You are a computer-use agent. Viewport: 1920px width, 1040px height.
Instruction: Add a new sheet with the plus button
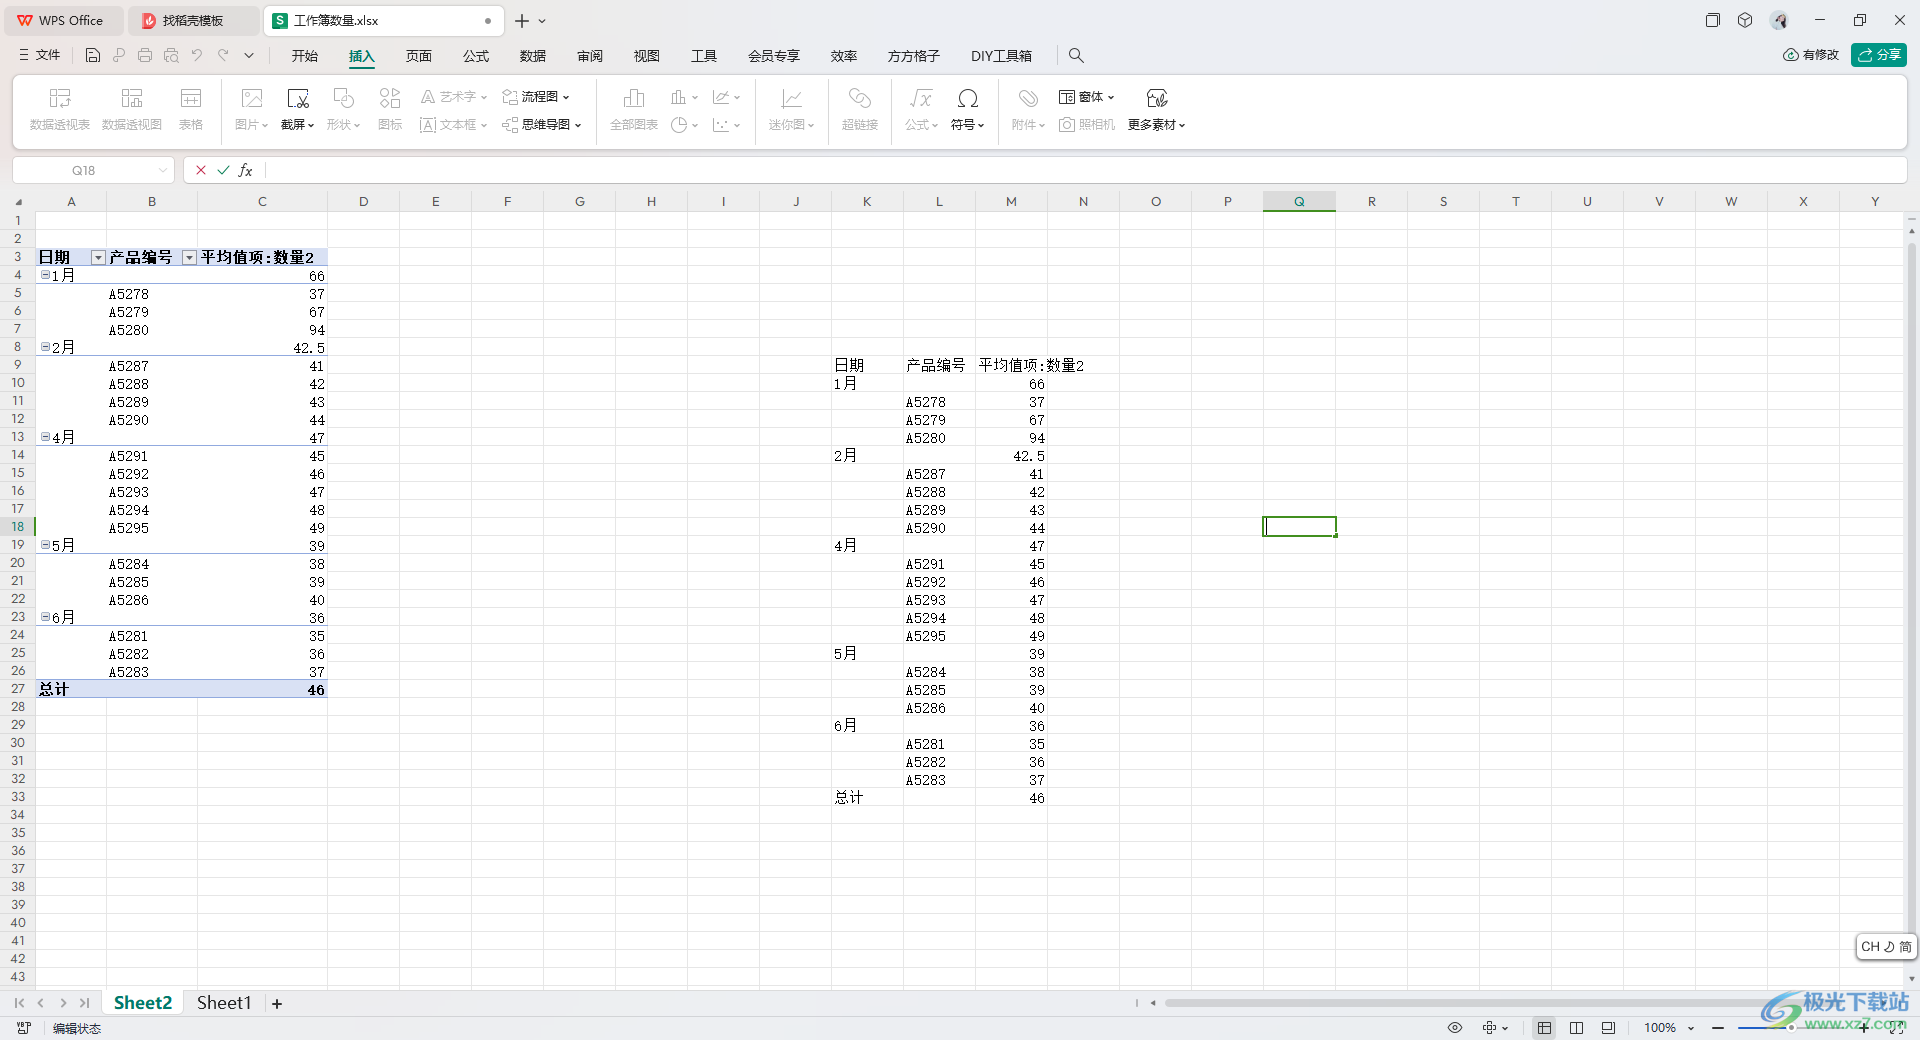[277, 1003]
